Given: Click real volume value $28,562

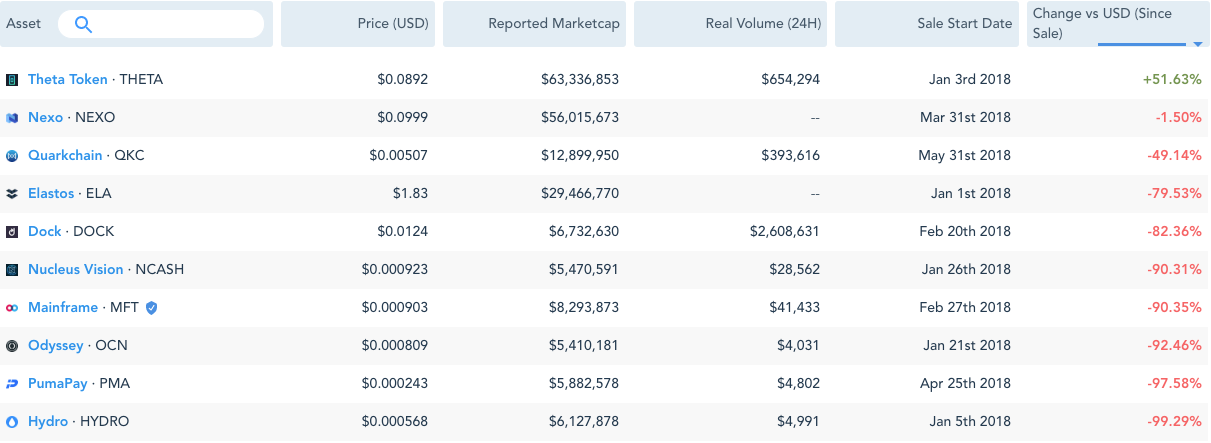Looking at the screenshot, I should pyautogui.click(x=794, y=269).
